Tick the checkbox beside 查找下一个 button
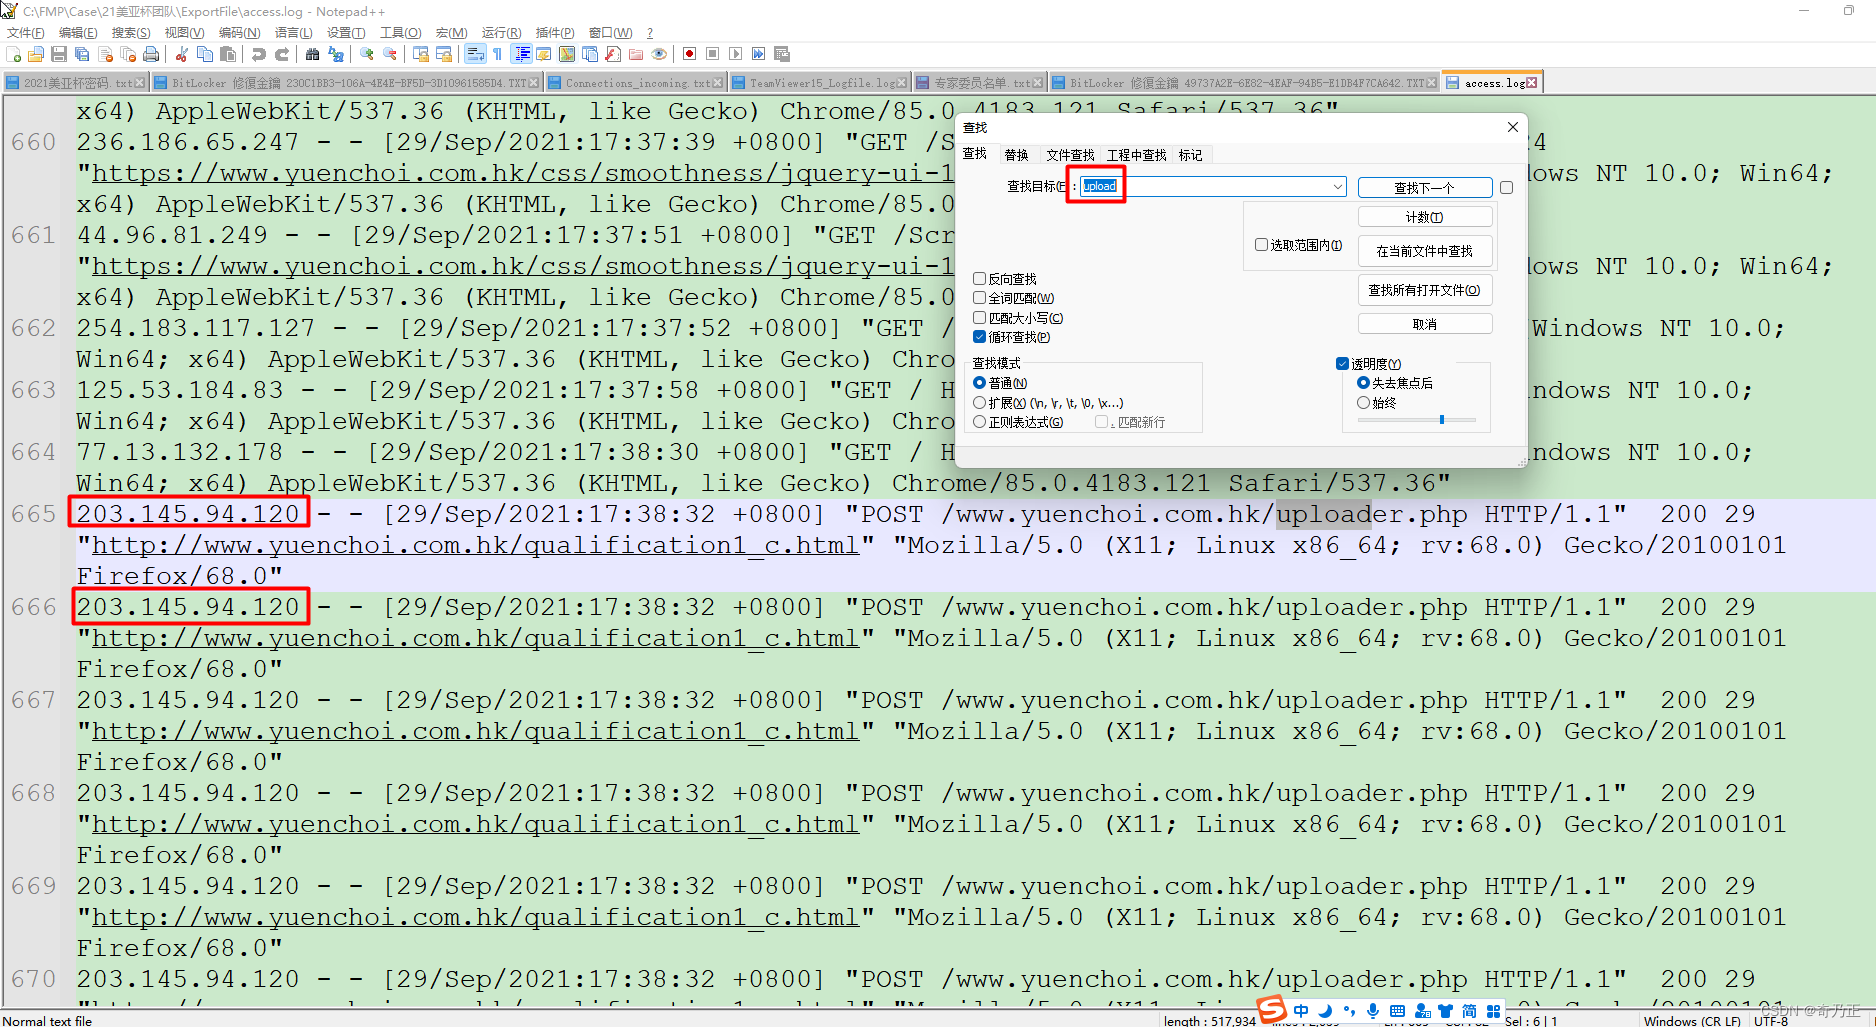 [1507, 188]
